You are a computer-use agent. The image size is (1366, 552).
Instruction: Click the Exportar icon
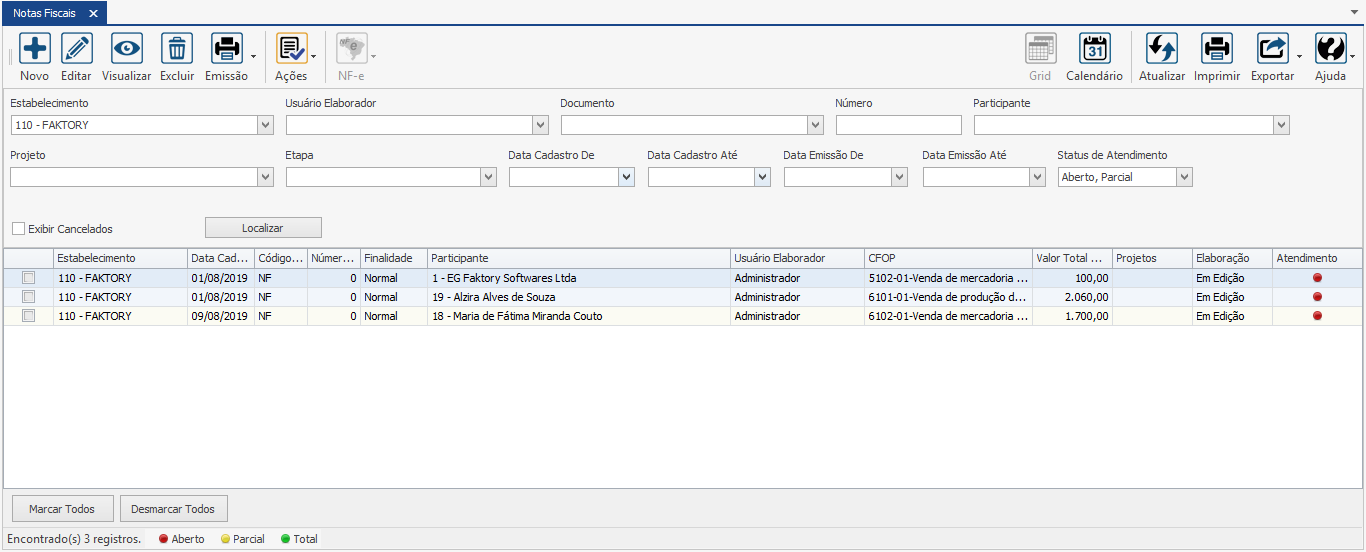click(x=1273, y=48)
